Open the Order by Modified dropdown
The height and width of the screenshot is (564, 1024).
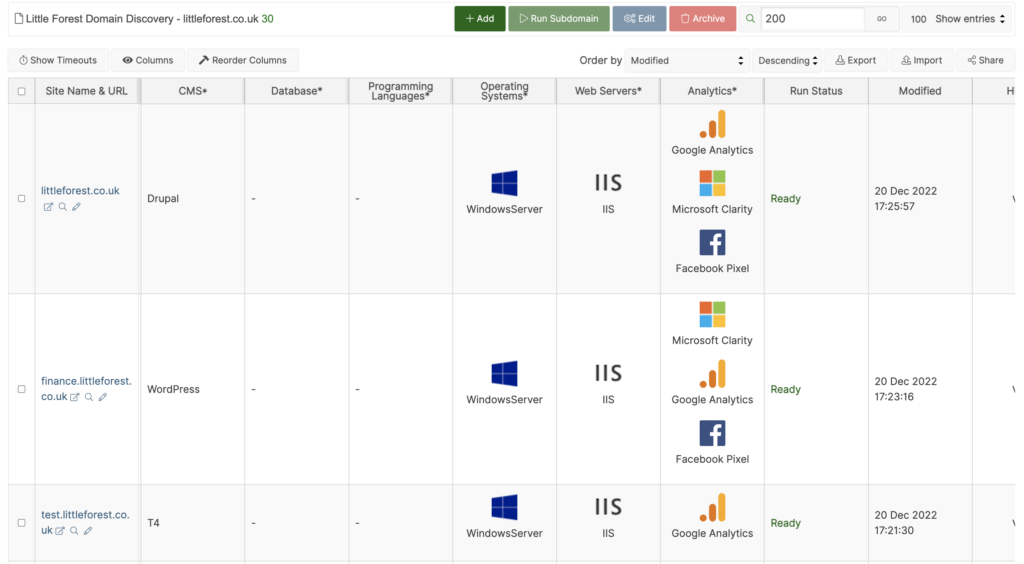pyautogui.click(x=687, y=60)
